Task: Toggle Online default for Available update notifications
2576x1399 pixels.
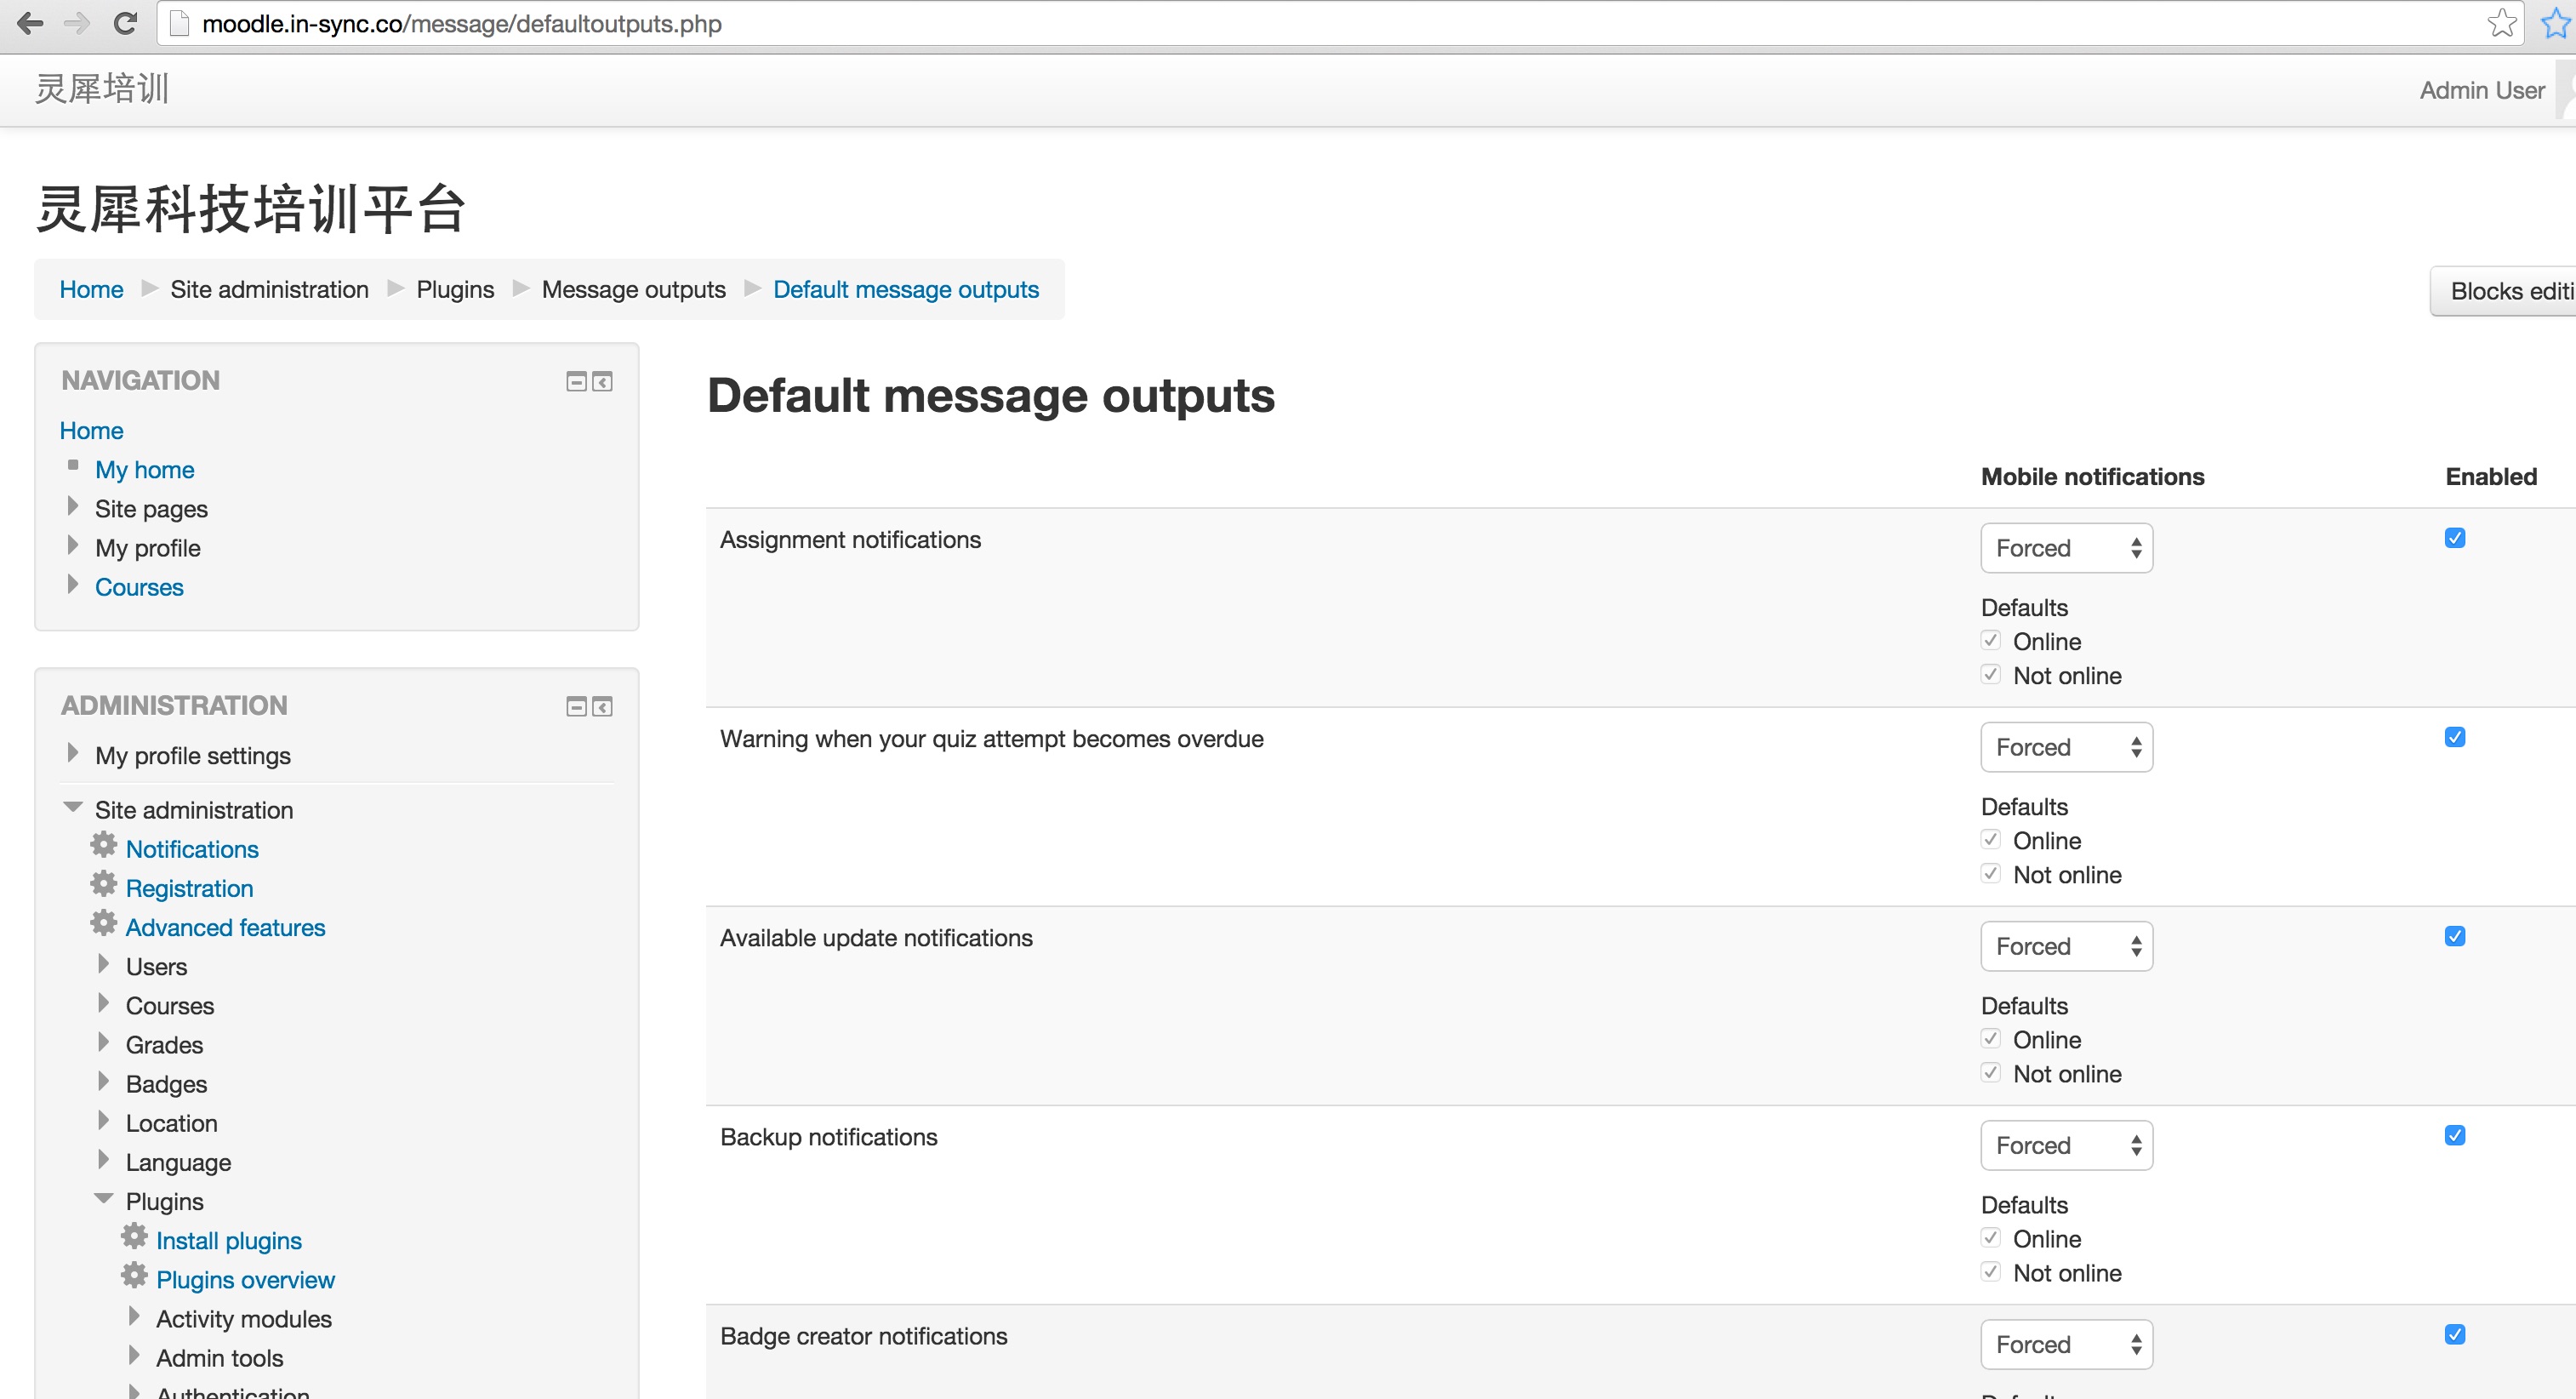Action: (x=1991, y=1038)
